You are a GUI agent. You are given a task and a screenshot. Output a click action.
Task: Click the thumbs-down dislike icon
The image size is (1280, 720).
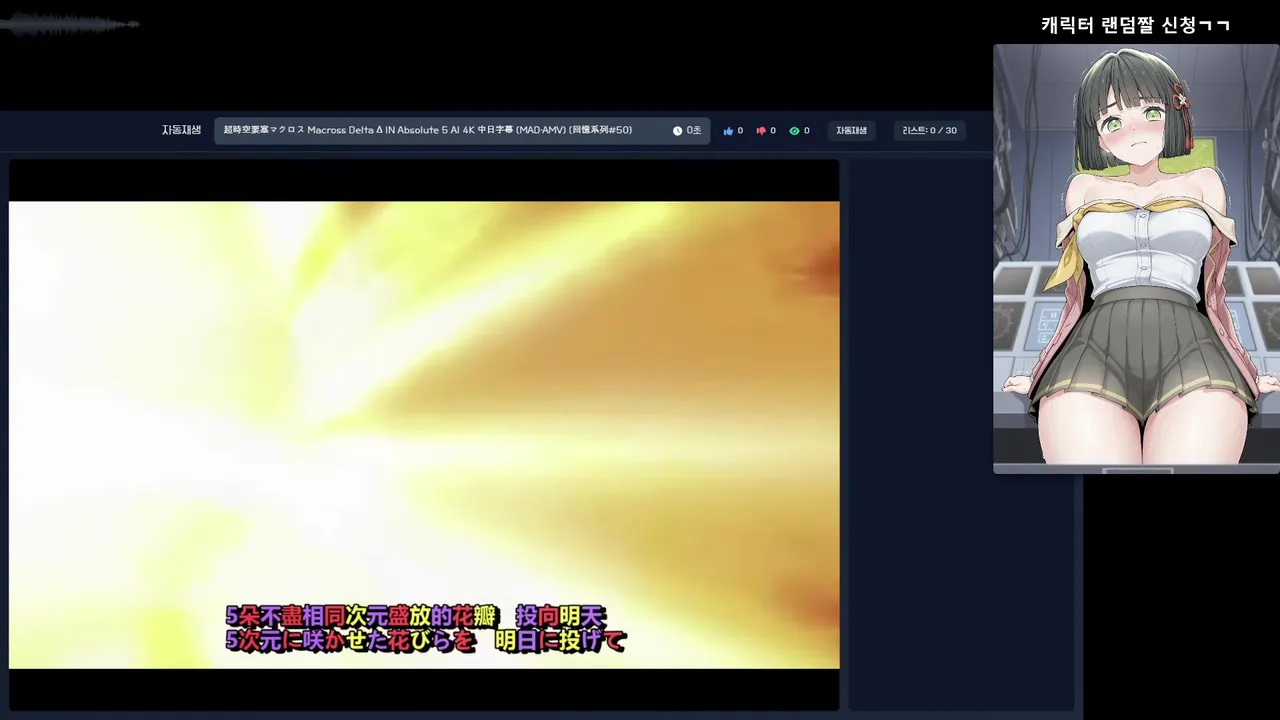[x=761, y=131]
